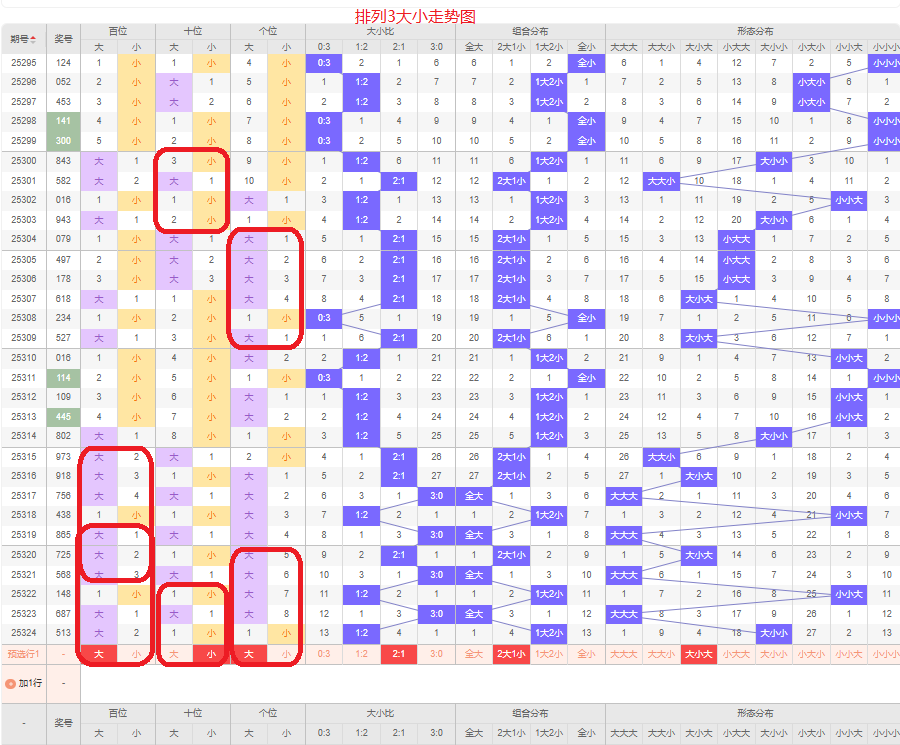Select 全小 in the 预选行1 row
The width and height of the screenshot is (900, 745).
click(586, 654)
